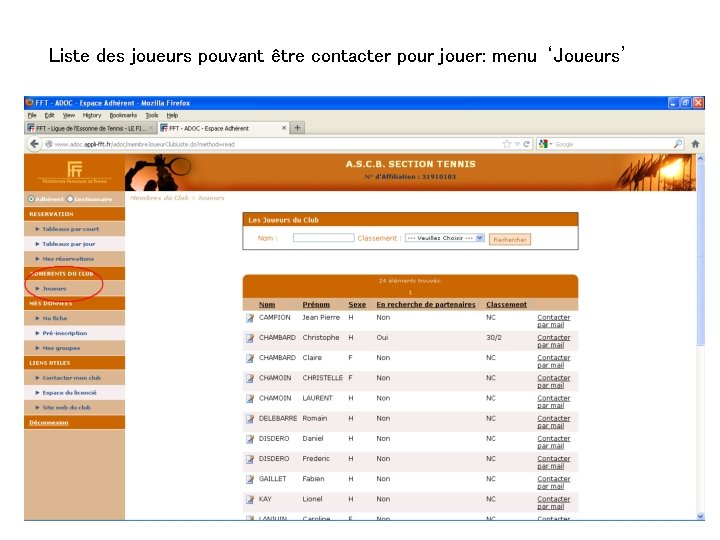The width and height of the screenshot is (720, 540).
Task: Click edit icon for CHAMBARD Christophe
Action: 250,338
